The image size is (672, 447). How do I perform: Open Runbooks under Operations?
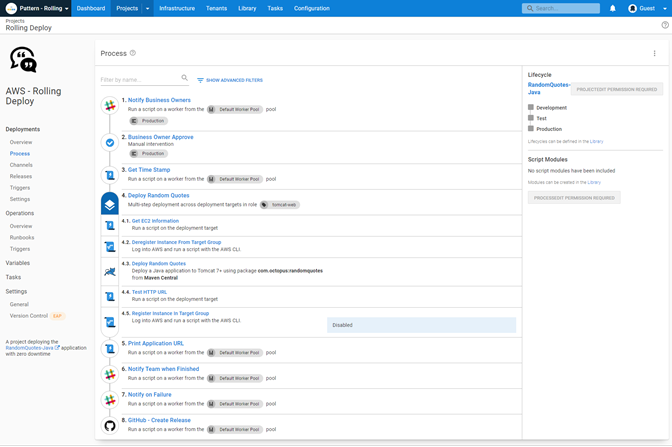click(x=22, y=237)
